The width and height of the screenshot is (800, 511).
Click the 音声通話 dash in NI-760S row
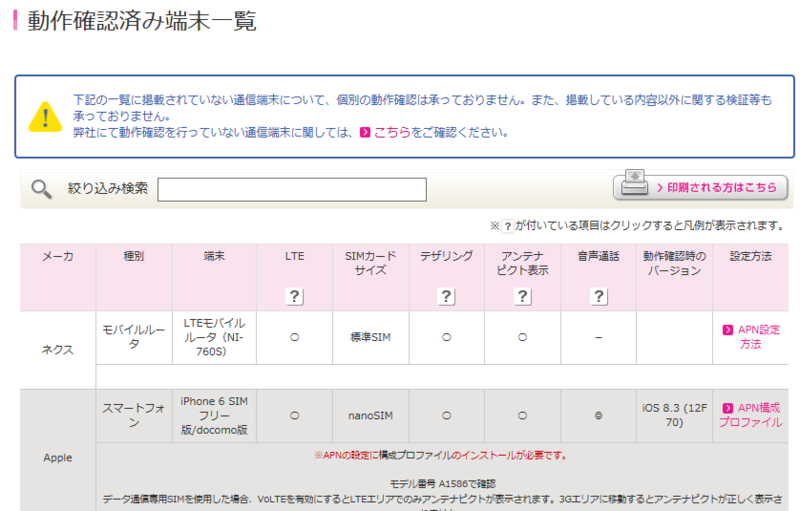pyautogui.click(x=598, y=337)
